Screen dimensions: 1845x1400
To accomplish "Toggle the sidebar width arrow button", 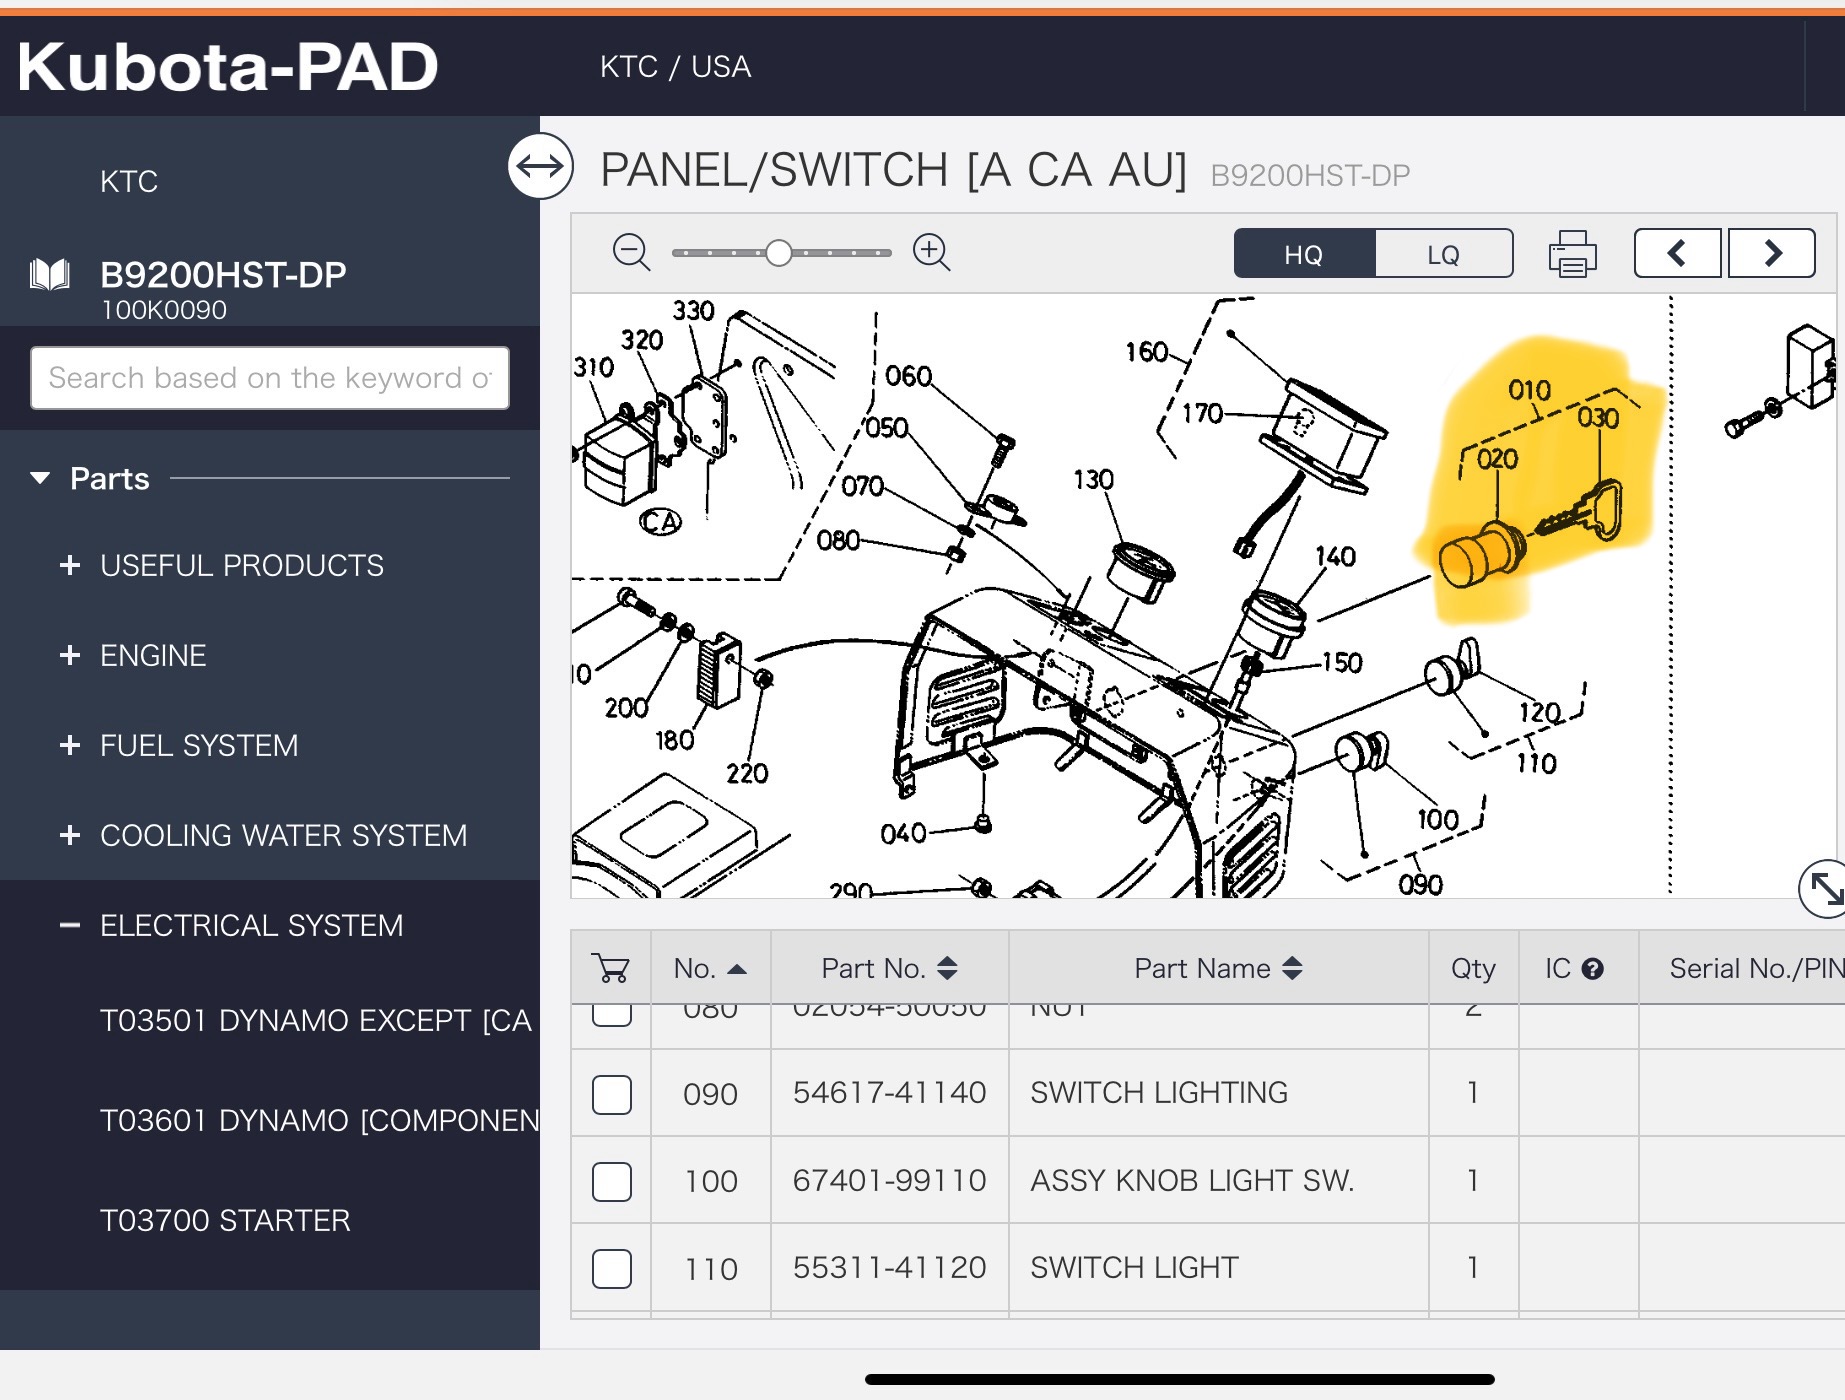I will pos(540,166).
